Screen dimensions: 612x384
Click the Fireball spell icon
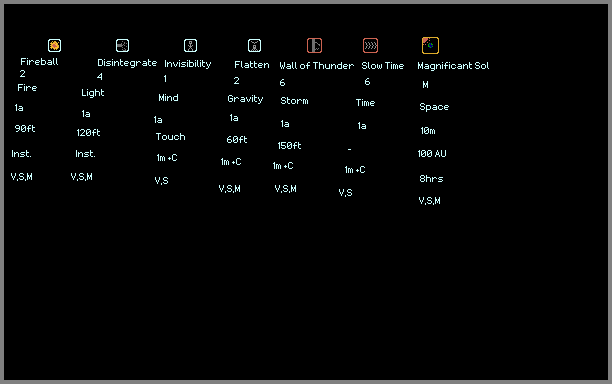(x=54, y=46)
